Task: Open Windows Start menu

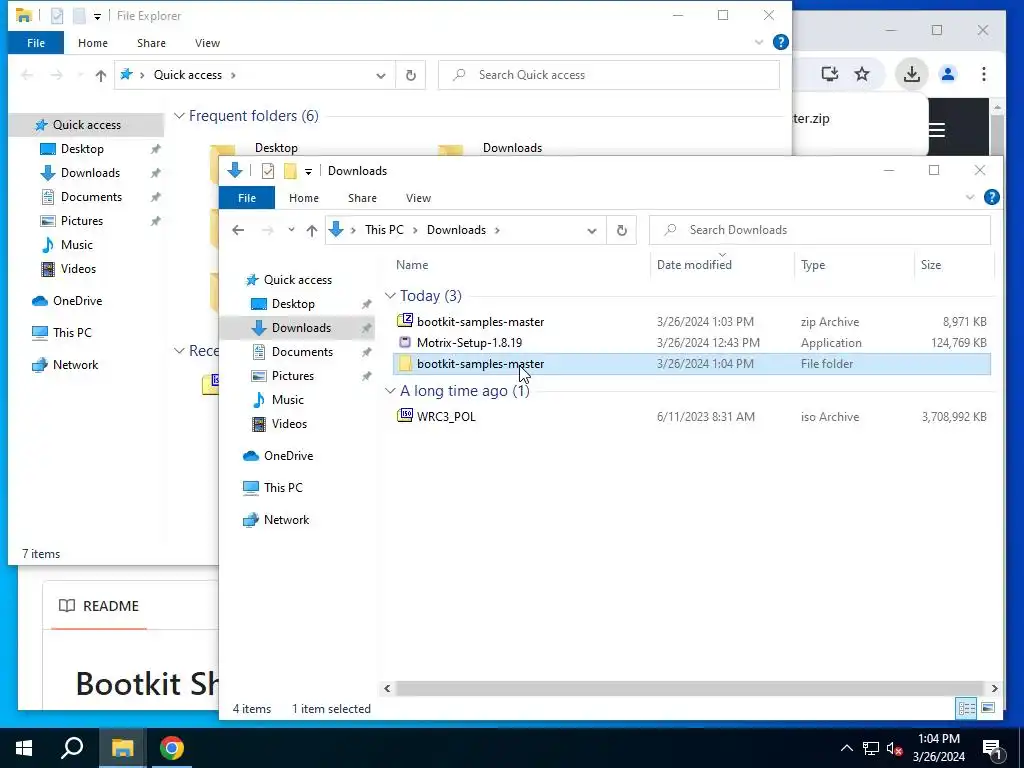Action: point(24,748)
